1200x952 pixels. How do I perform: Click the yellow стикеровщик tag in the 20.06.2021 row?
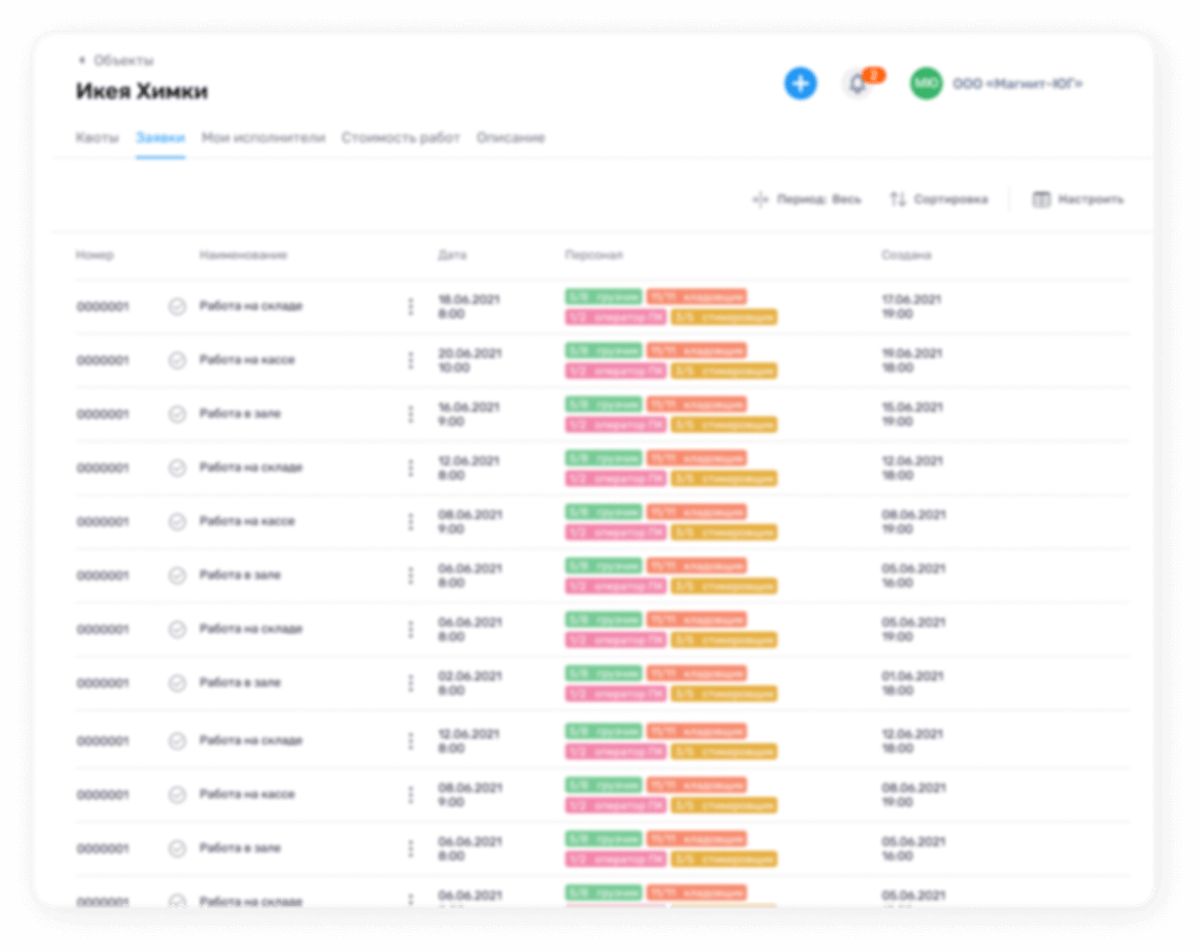coord(724,371)
